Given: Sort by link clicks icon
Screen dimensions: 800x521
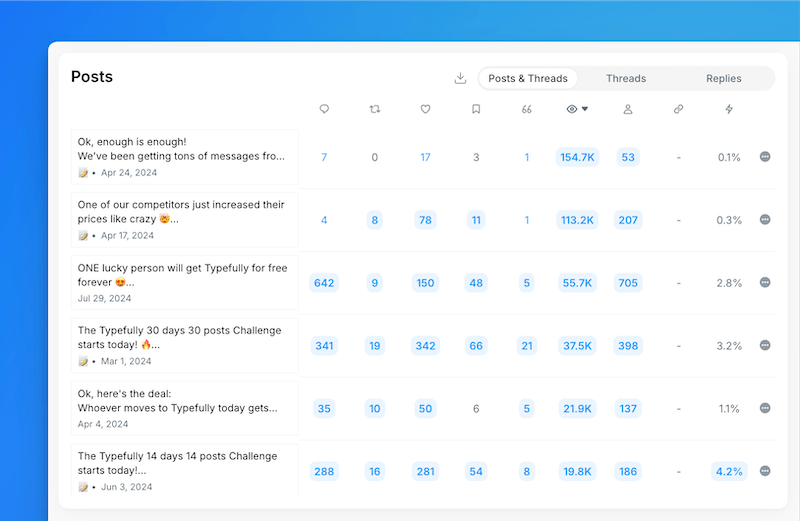Looking at the screenshot, I should point(679,109).
